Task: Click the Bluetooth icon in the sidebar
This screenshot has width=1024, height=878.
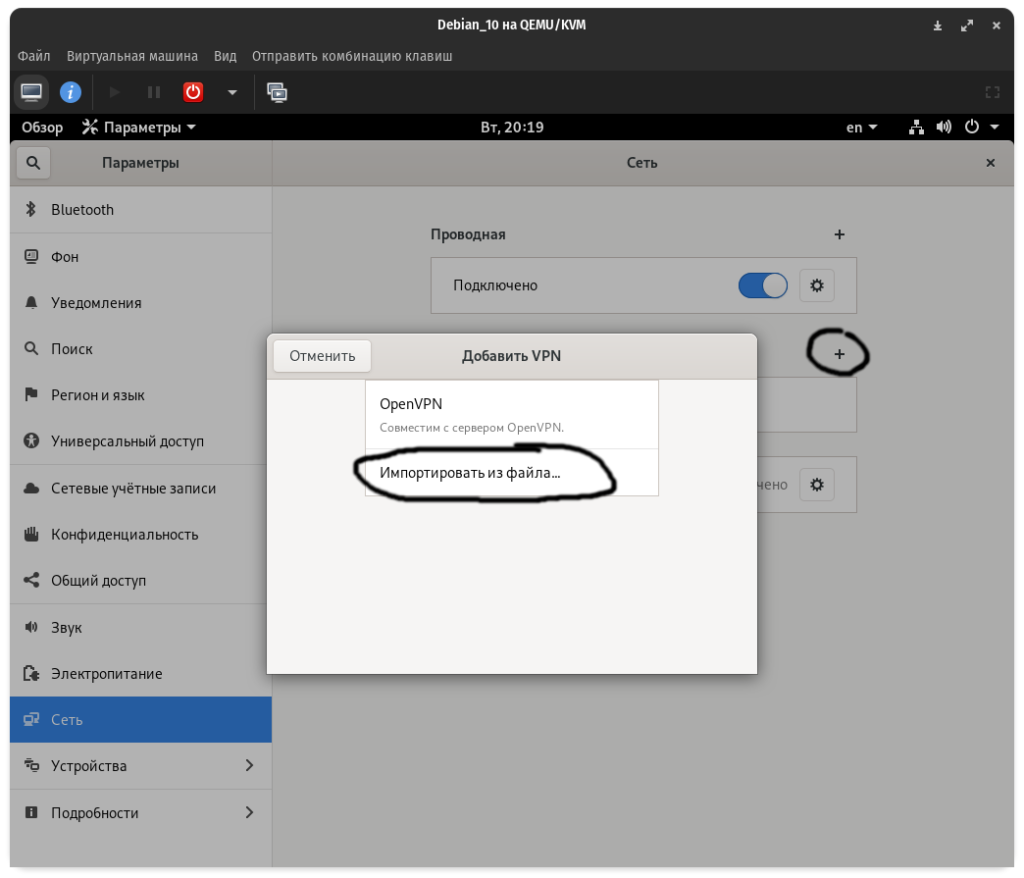Action: coord(31,210)
